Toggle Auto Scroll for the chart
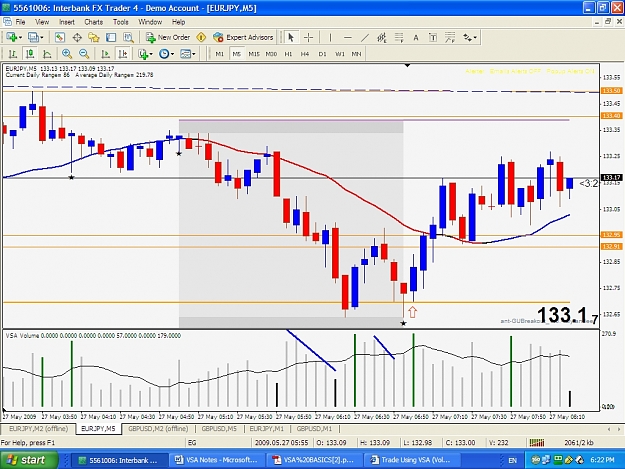The image size is (625, 469). pyautogui.click(x=105, y=54)
